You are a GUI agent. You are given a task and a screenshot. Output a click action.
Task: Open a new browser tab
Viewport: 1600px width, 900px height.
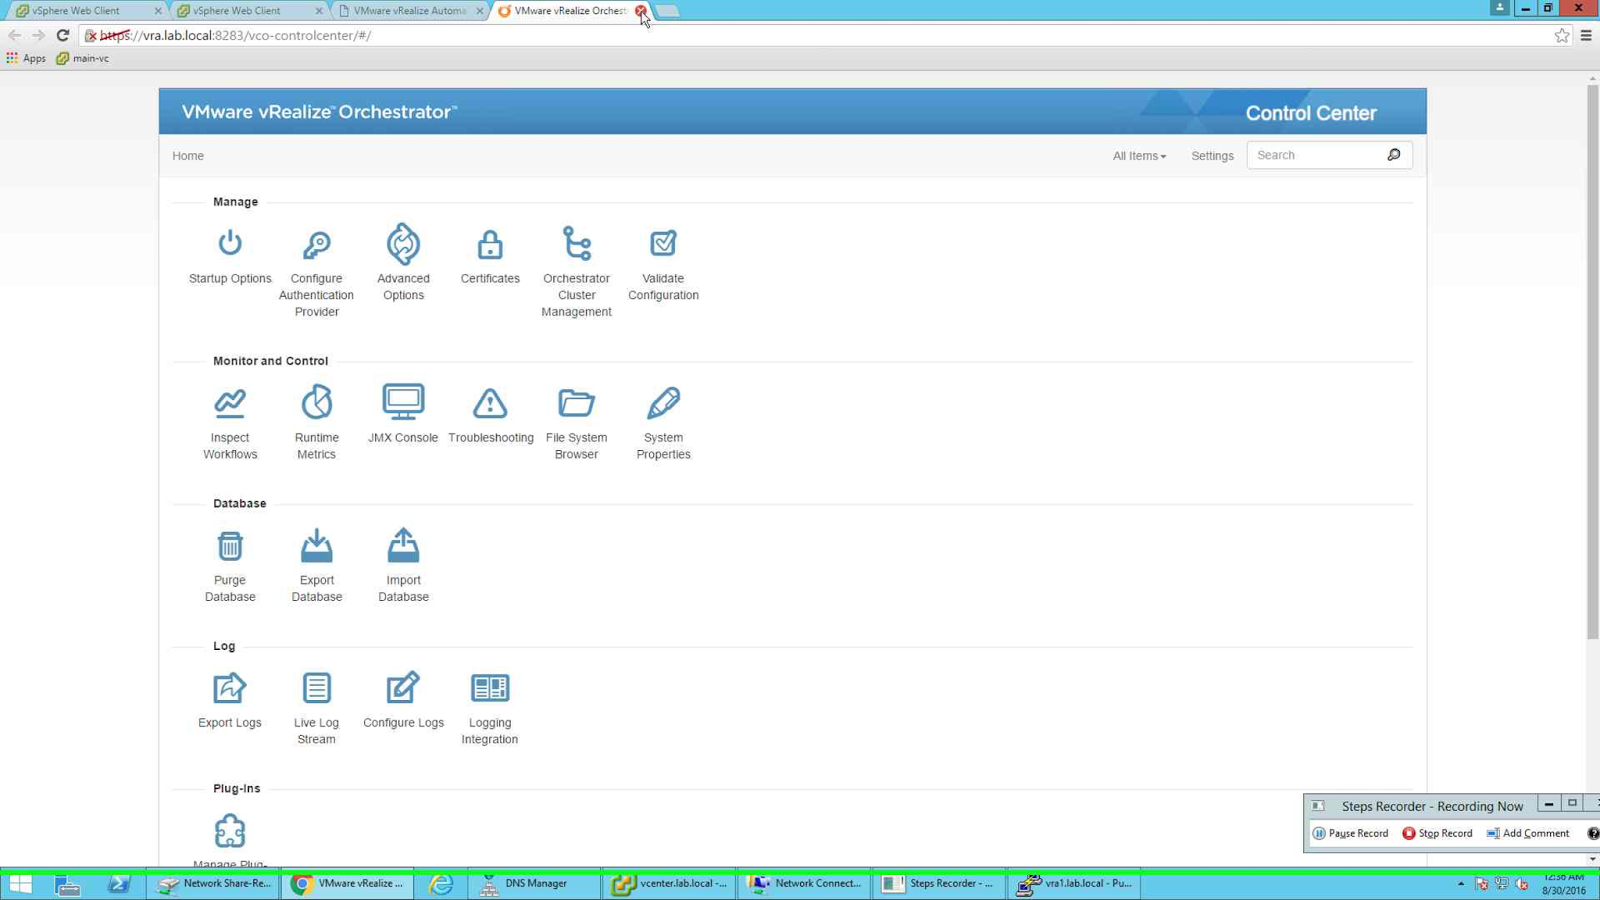668,11
